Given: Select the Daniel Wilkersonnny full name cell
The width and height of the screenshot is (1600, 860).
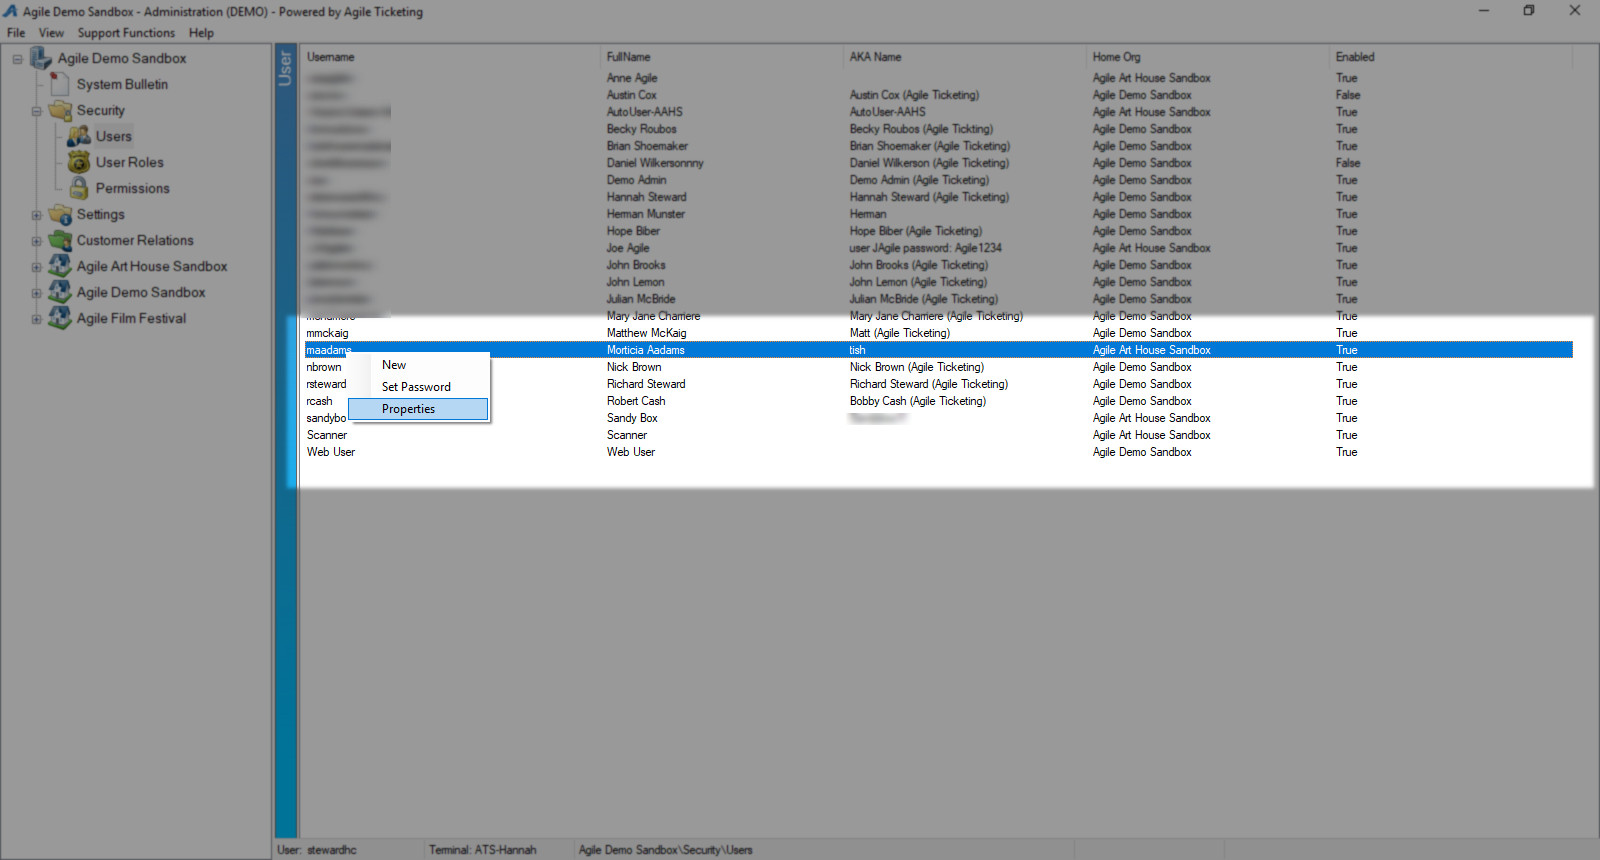Looking at the screenshot, I should [655, 163].
